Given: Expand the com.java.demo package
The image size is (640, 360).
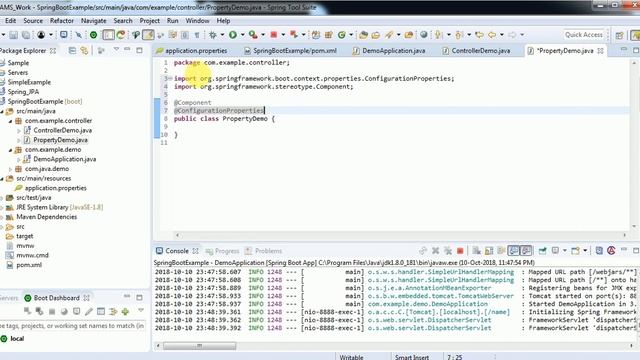Looking at the screenshot, I should 11,169.
